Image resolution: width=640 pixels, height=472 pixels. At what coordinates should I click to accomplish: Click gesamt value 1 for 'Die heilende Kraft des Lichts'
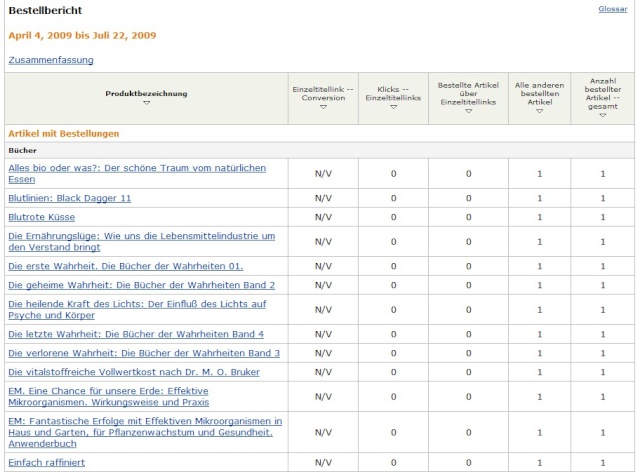(602, 309)
